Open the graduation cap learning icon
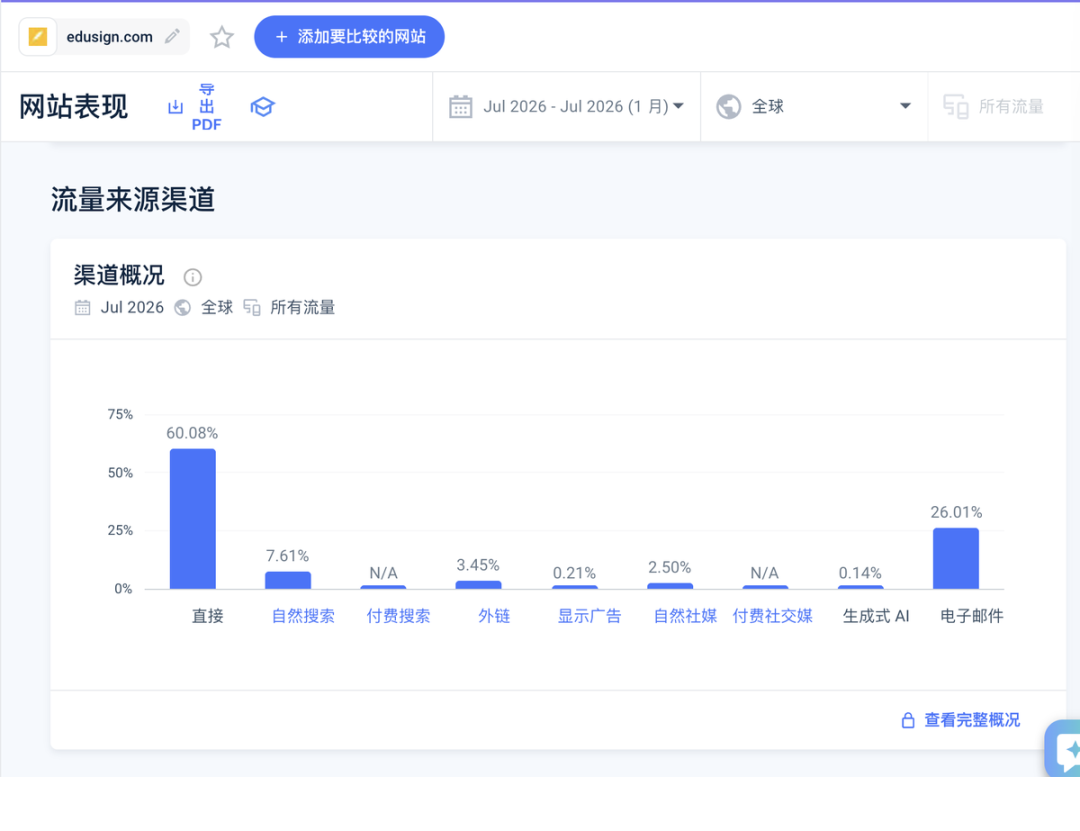This screenshot has height=831, width=1080. [x=262, y=107]
